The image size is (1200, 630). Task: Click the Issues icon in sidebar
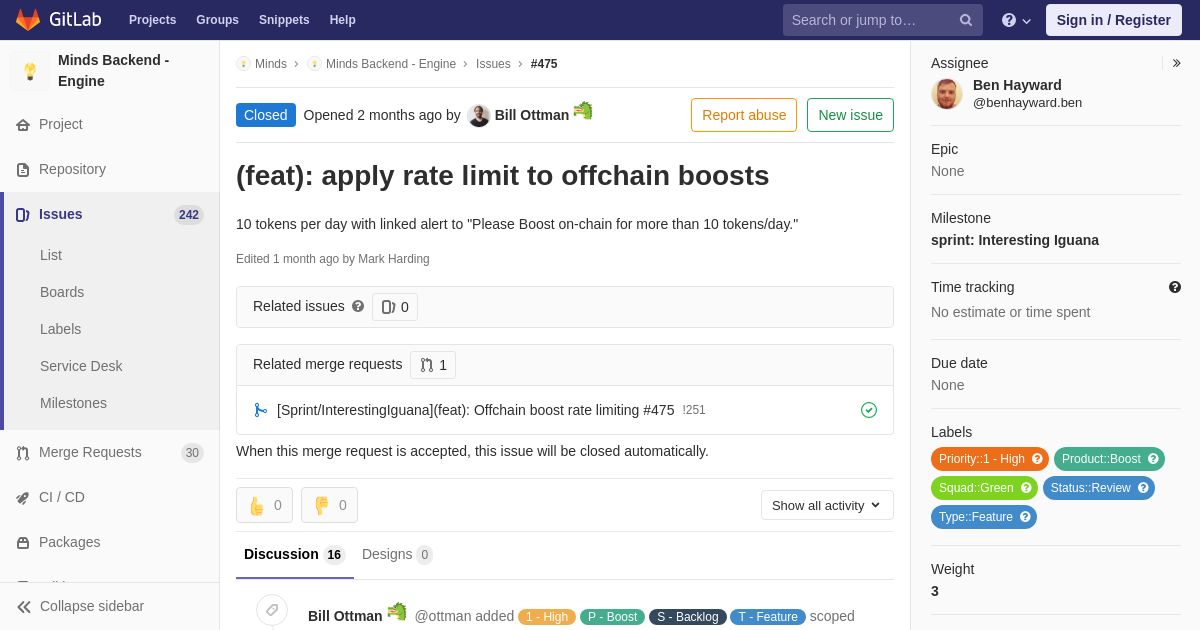23,215
